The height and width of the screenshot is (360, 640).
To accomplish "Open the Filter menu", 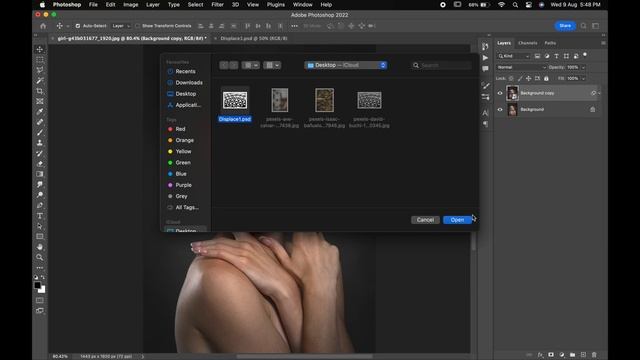I will (x=218, y=5).
